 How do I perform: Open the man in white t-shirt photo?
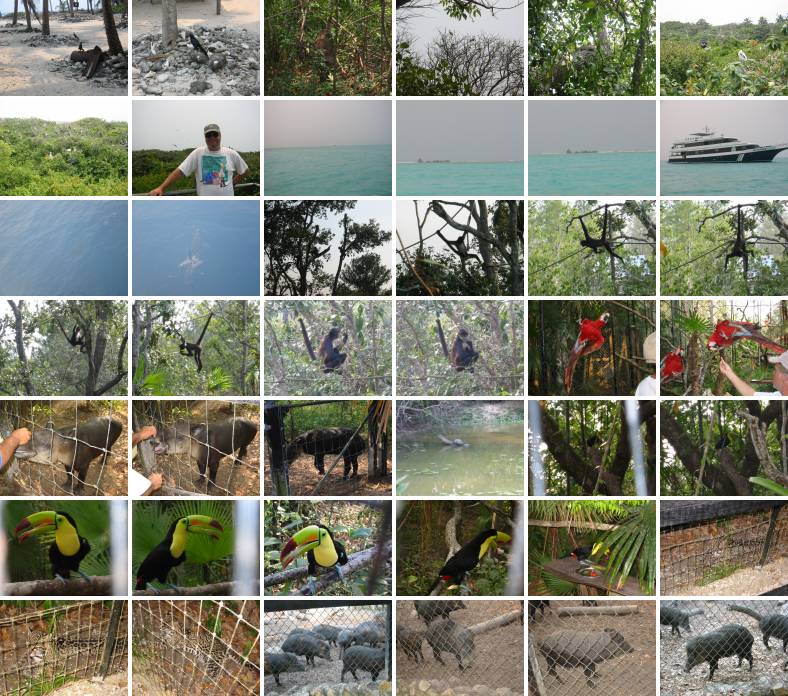(196, 148)
